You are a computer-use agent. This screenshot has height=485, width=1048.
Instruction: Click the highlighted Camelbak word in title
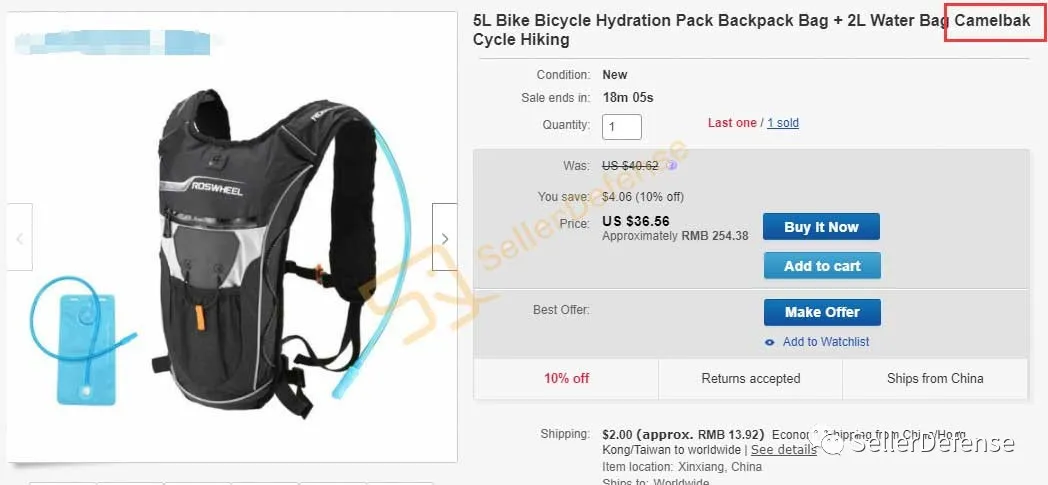993,21
